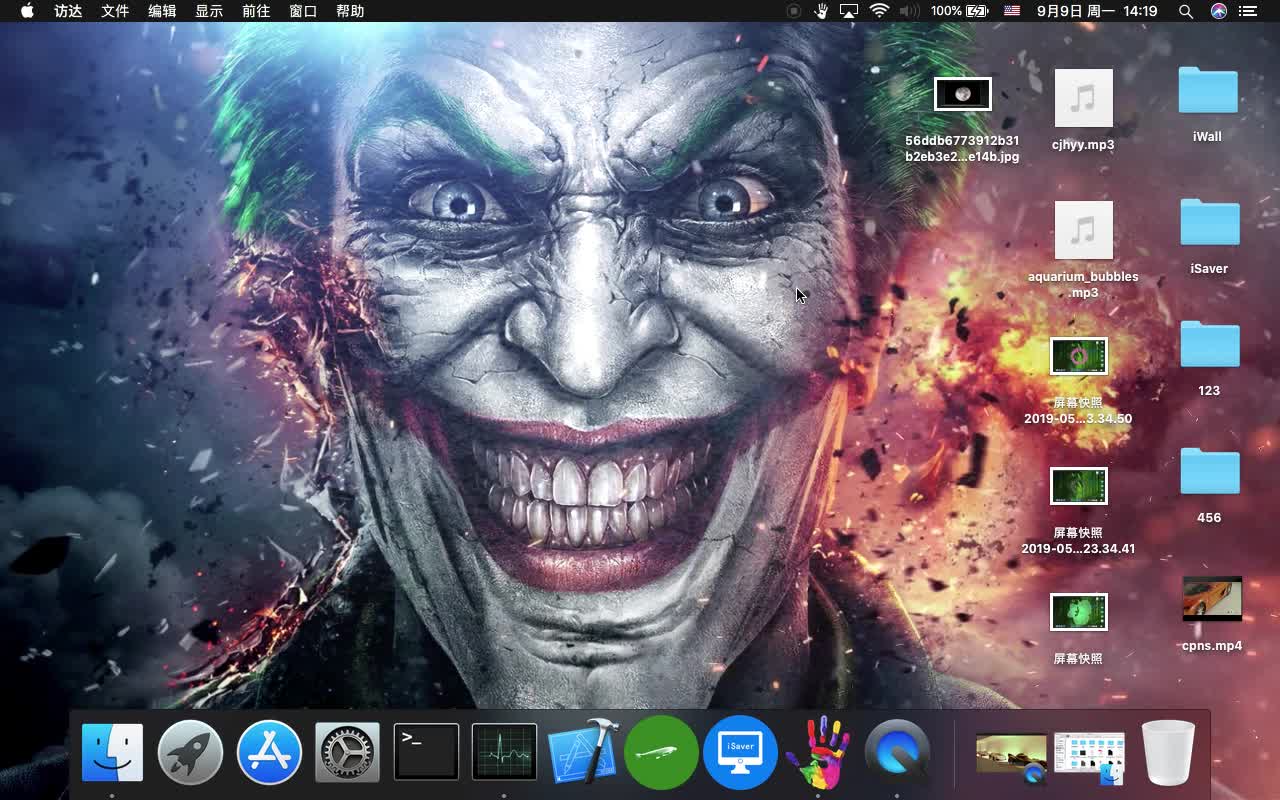Restore the minimized Finder window in Dock
Image resolution: width=1280 pixels, height=800 pixels.
[x=1089, y=758]
